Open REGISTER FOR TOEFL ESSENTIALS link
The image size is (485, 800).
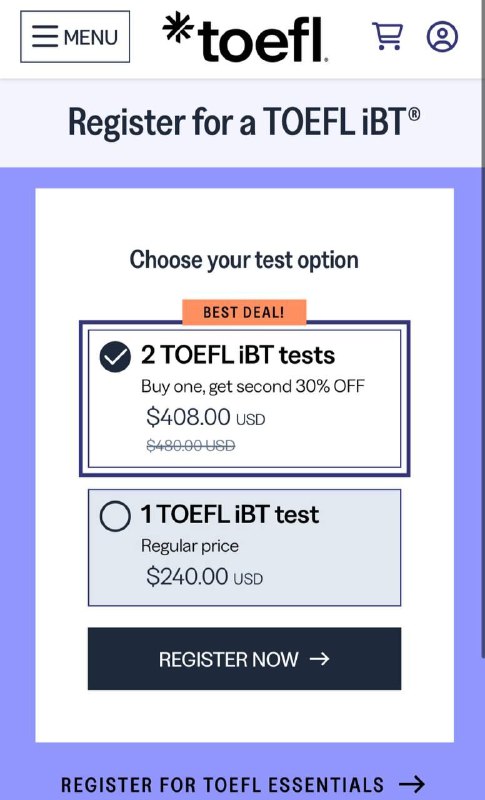coord(243,784)
